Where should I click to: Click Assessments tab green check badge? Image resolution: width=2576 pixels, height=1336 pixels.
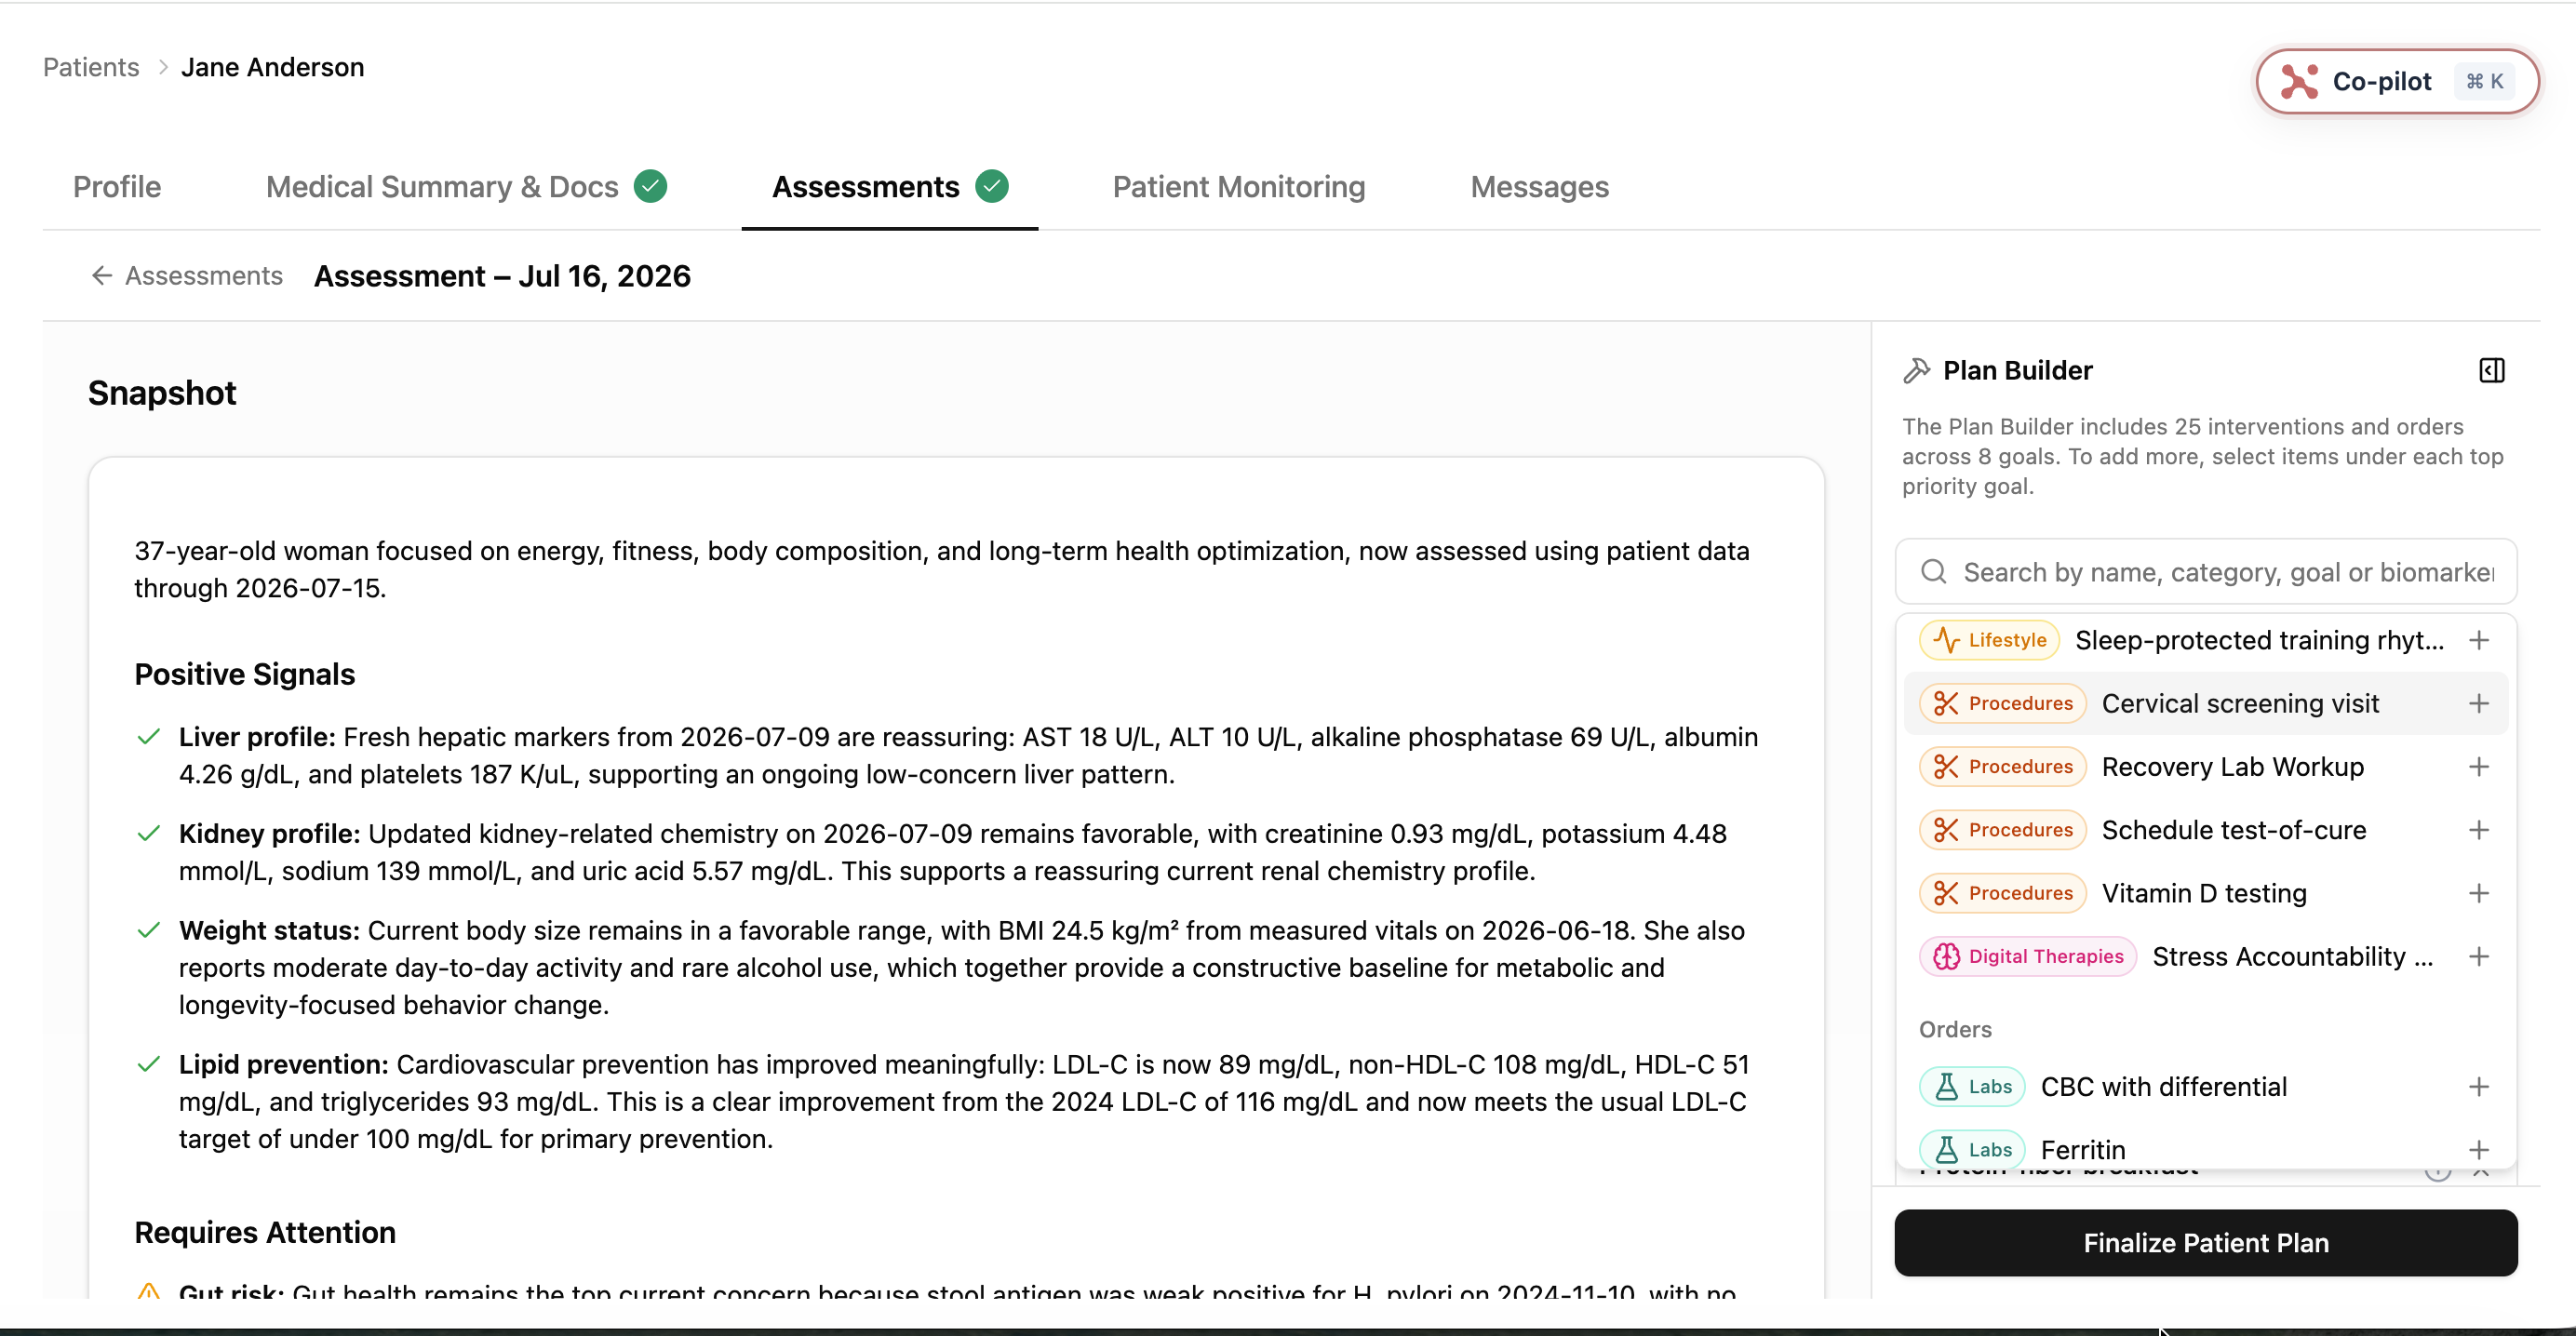[x=992, y=186]
